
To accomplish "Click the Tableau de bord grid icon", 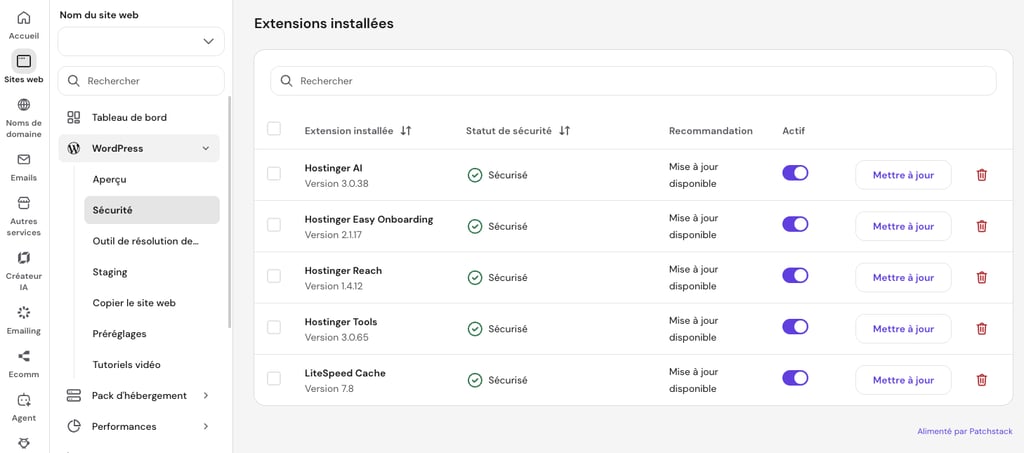I will [74, 117].
